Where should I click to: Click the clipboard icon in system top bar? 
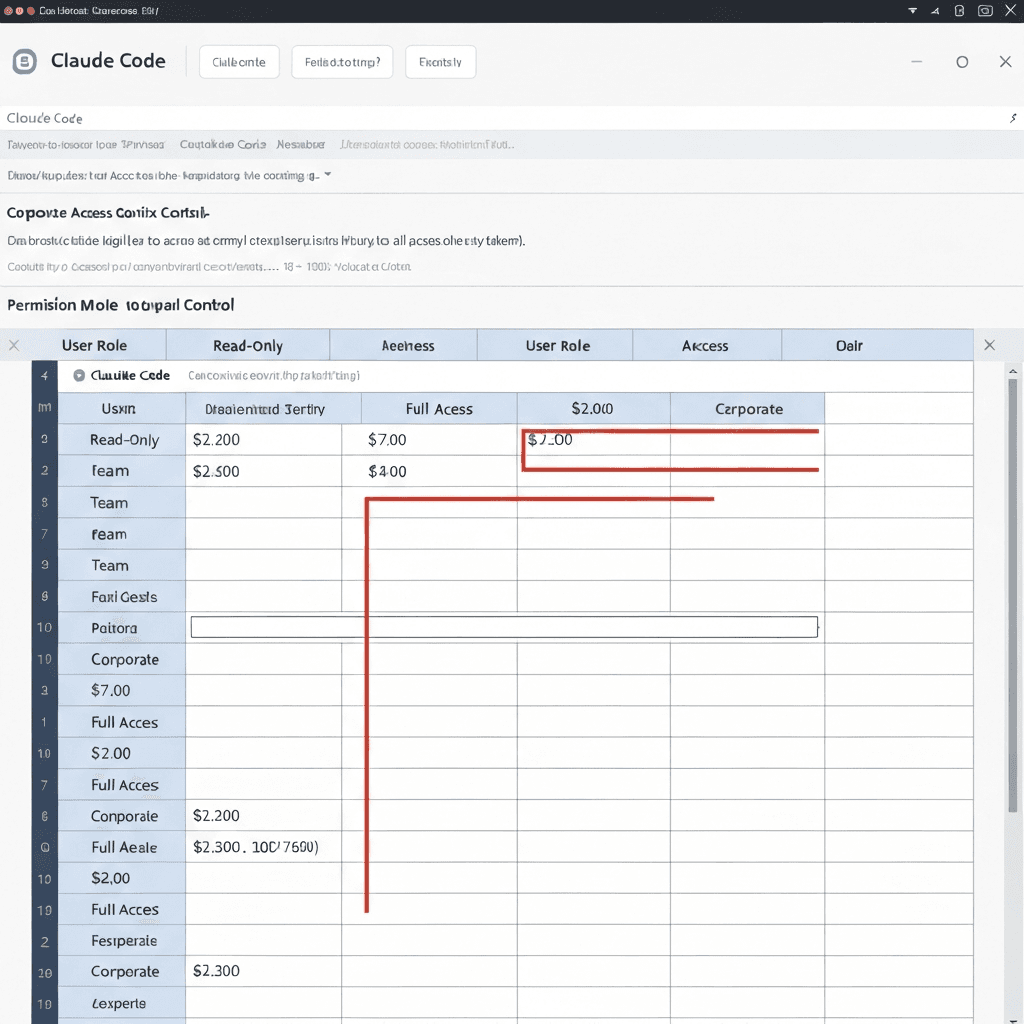[x=959, y=10]
